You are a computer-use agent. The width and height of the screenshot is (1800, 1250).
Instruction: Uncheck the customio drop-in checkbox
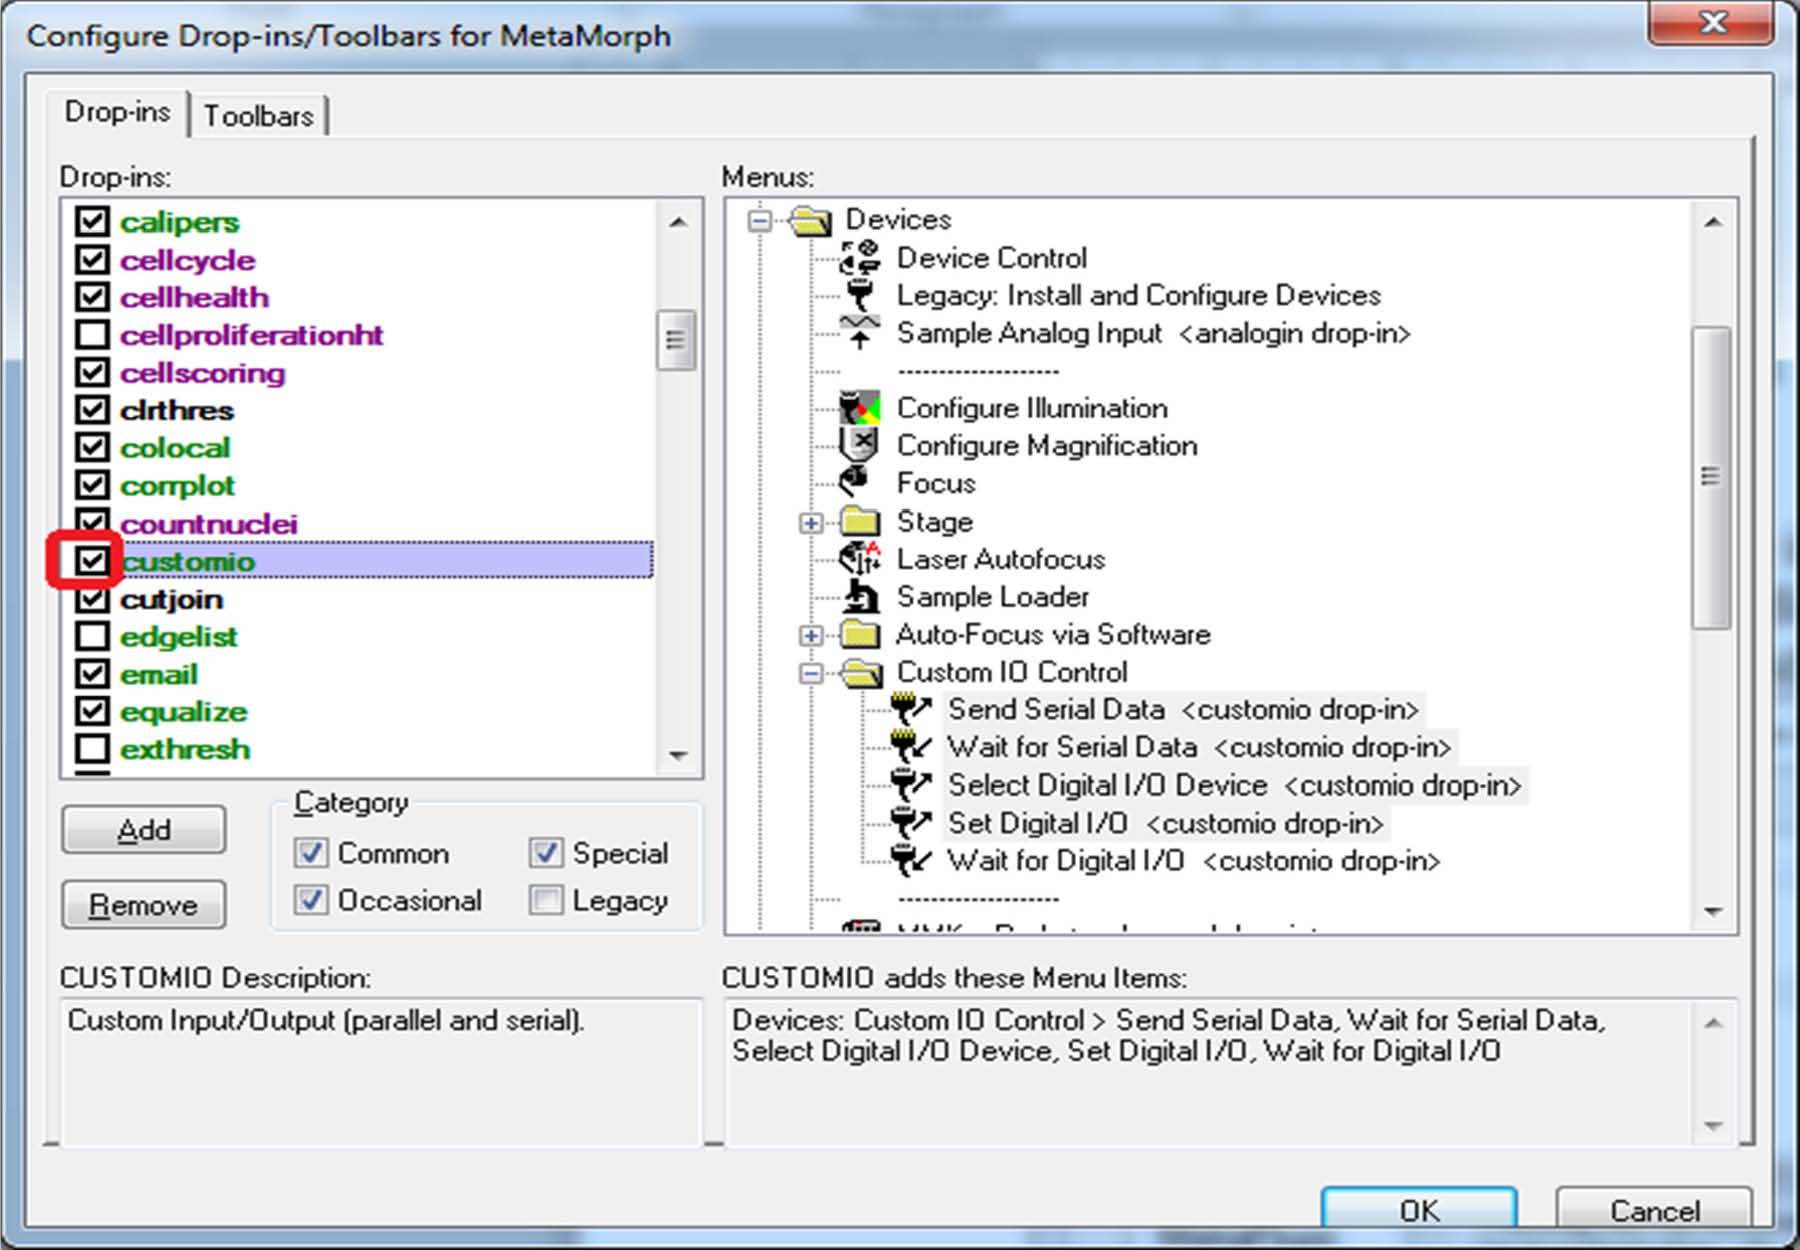(x=92, y=561)
